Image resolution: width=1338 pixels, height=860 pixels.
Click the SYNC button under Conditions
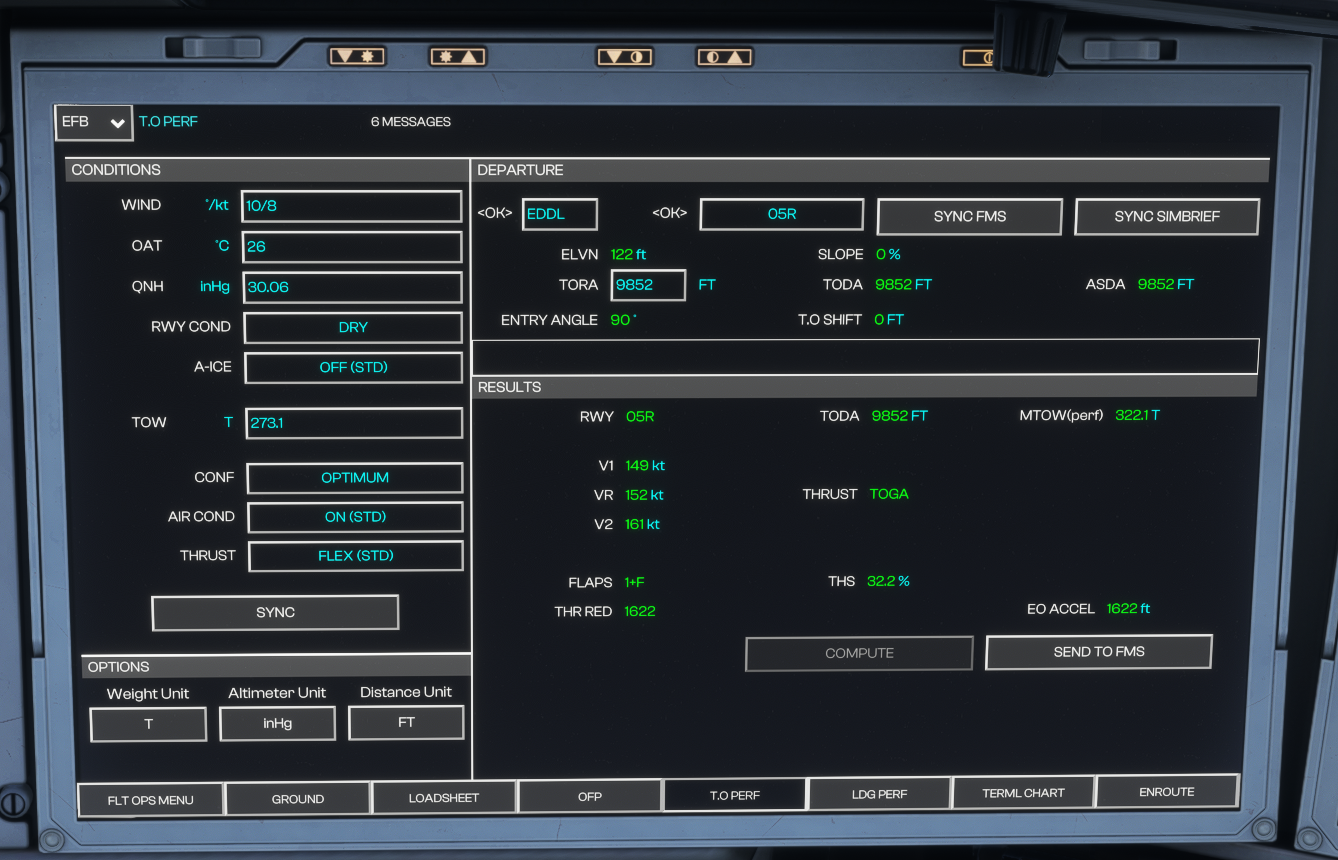click(275, 613)
